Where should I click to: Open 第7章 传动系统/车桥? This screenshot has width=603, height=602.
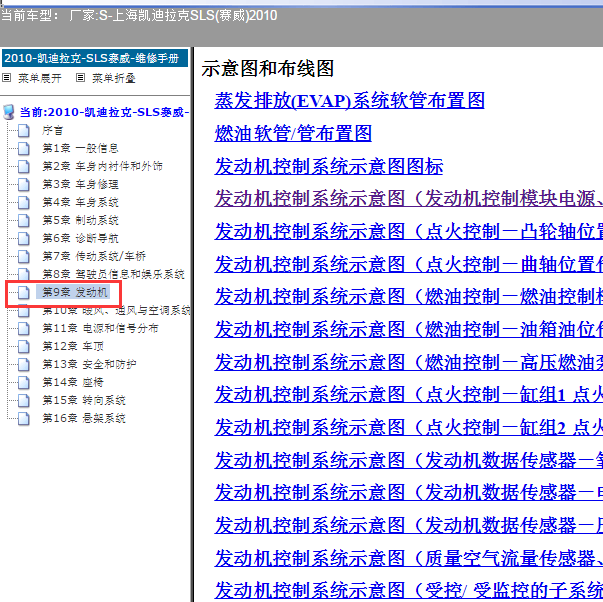click(94, 256)
